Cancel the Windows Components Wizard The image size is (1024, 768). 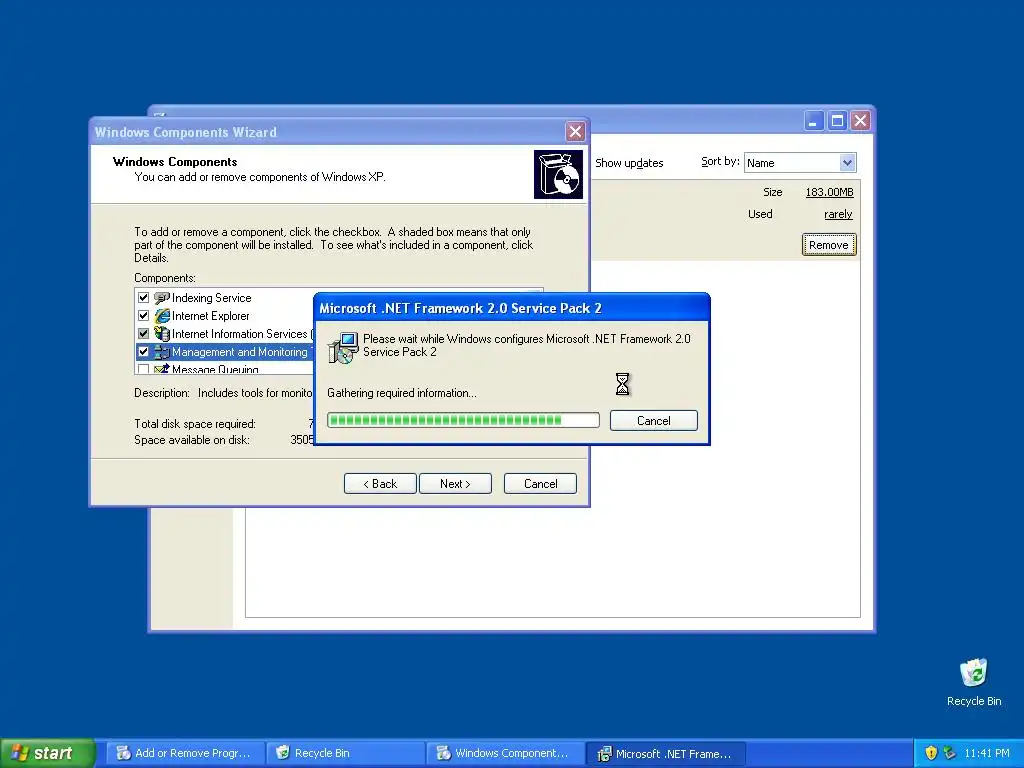[540, 484]
